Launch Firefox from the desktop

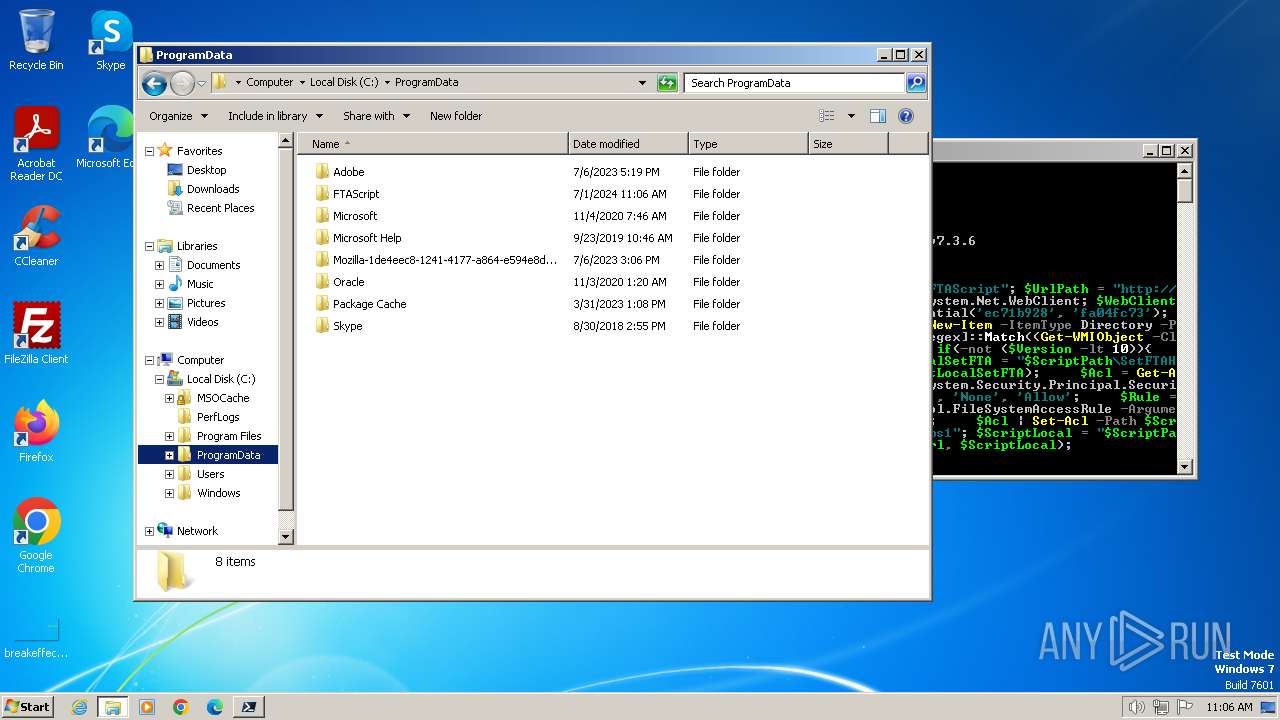(36, 431)
